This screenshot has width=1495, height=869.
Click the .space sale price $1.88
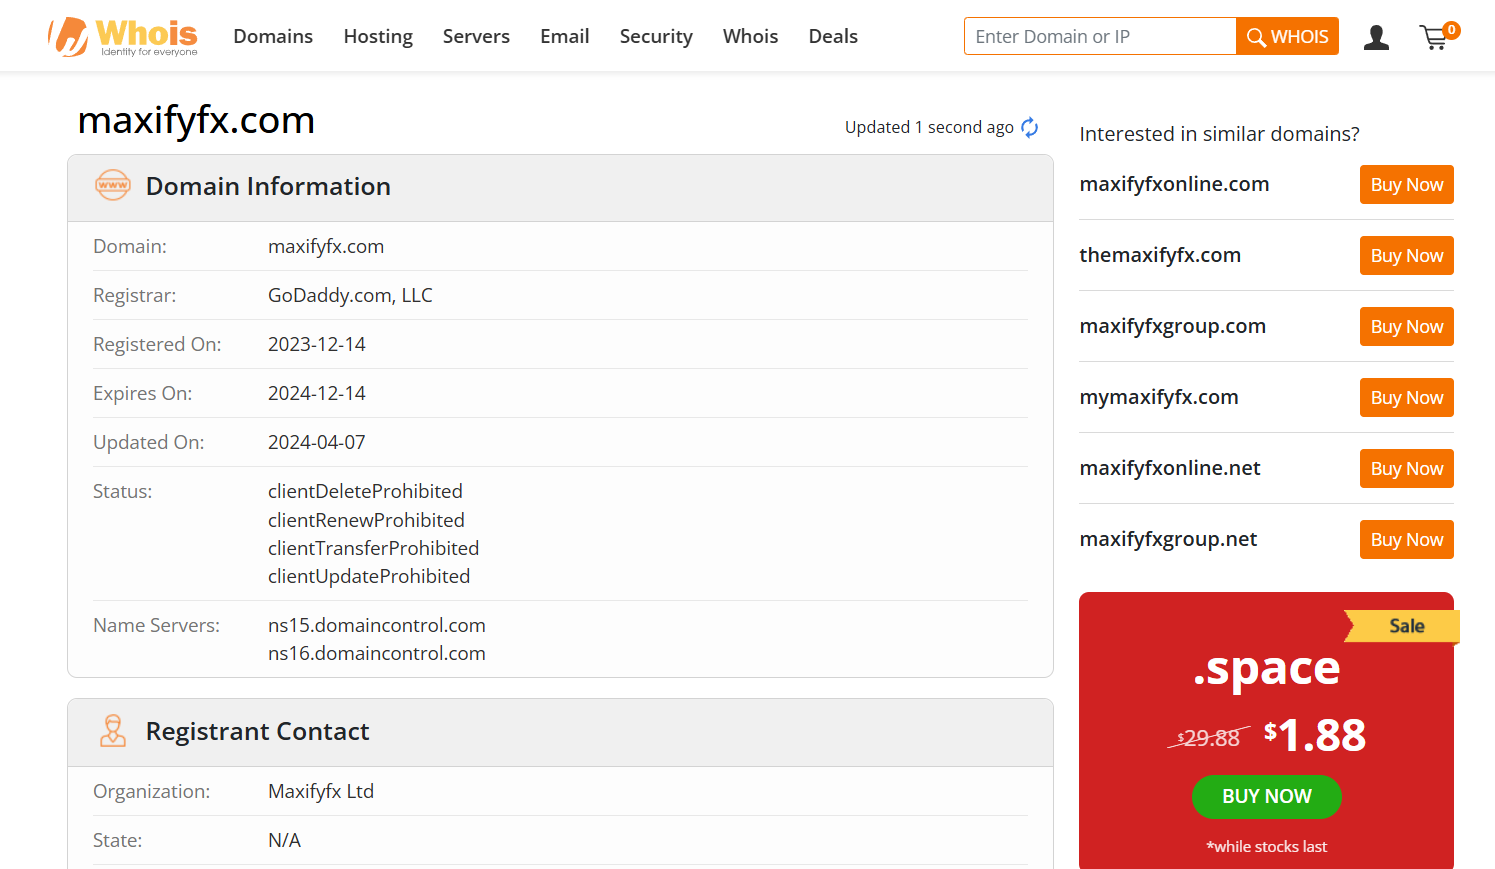pyautogui.click(x=1314, y=735)
